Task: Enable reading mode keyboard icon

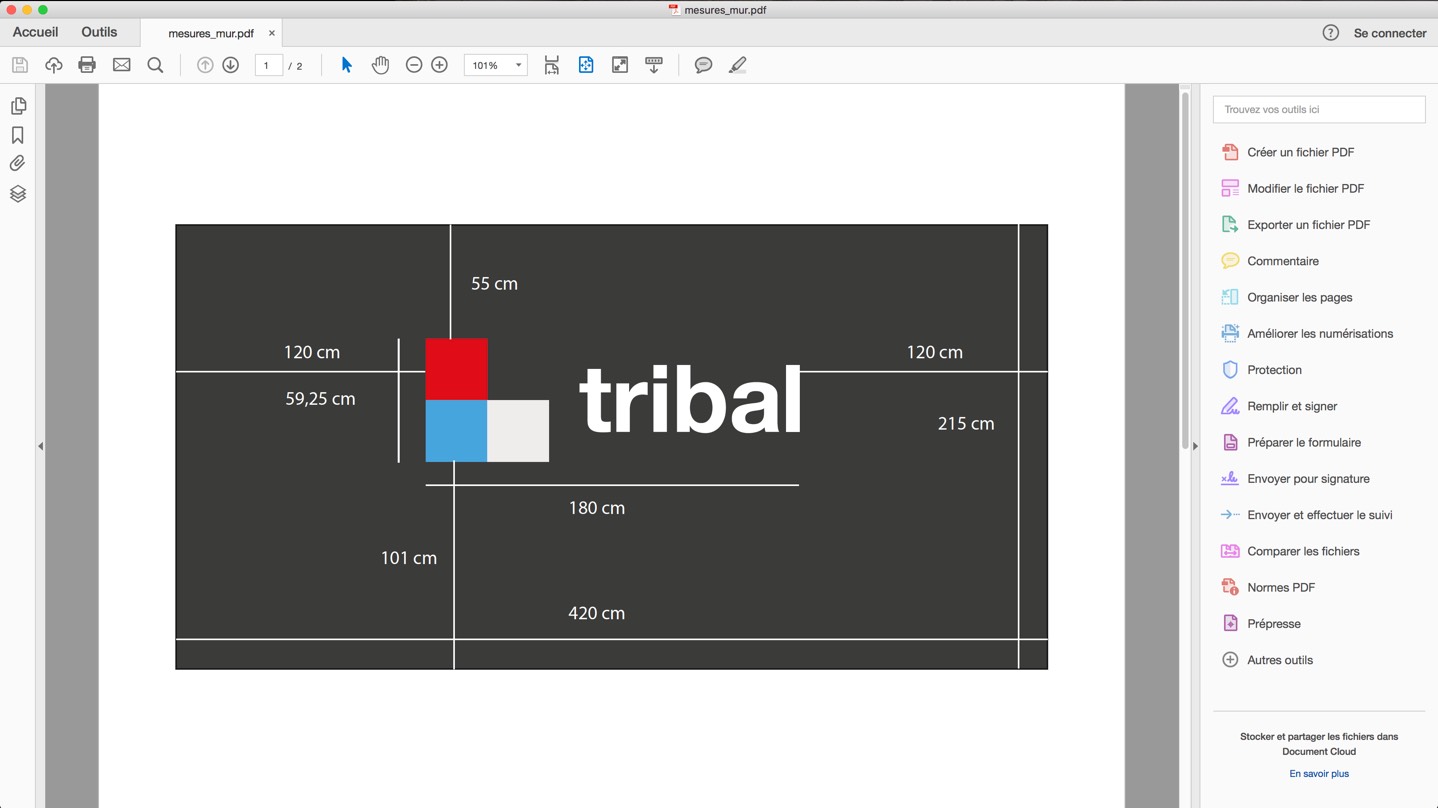Action: click(654, 65)
